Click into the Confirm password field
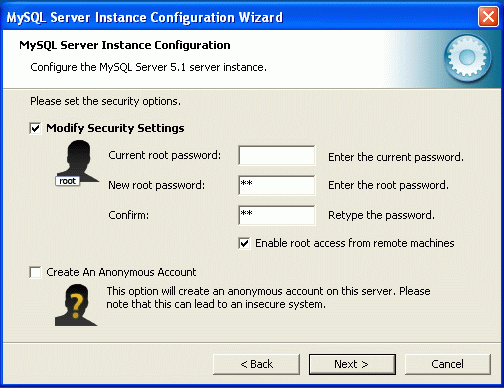This screenshot has height=388, width=504. 277,215
